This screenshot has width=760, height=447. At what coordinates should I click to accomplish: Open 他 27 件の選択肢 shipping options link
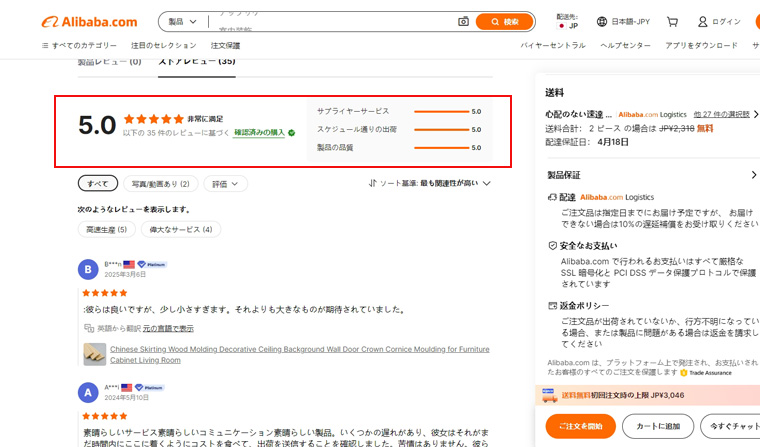click(x=721, y=114)
